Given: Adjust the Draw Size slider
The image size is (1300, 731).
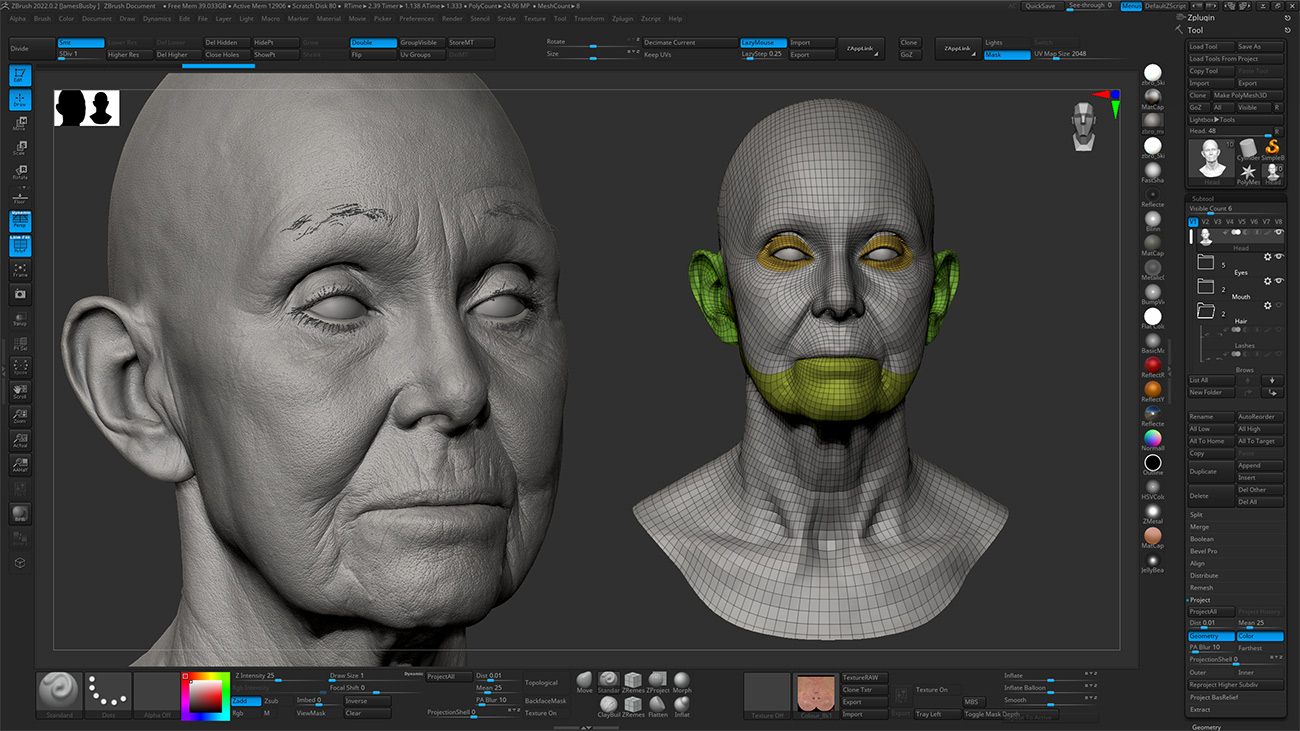Looking at the screenshot, I should [376, 676].
